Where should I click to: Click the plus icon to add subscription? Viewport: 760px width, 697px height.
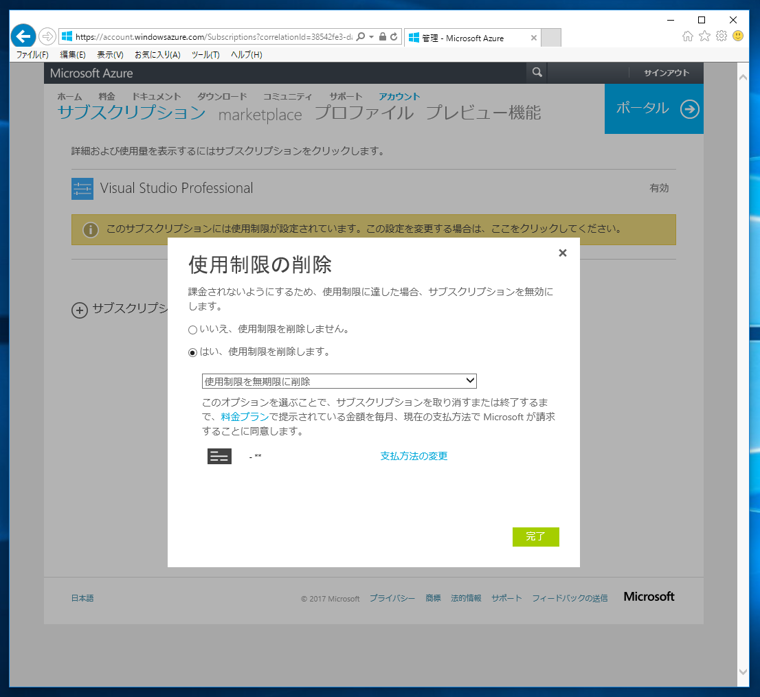pos(79,310)
